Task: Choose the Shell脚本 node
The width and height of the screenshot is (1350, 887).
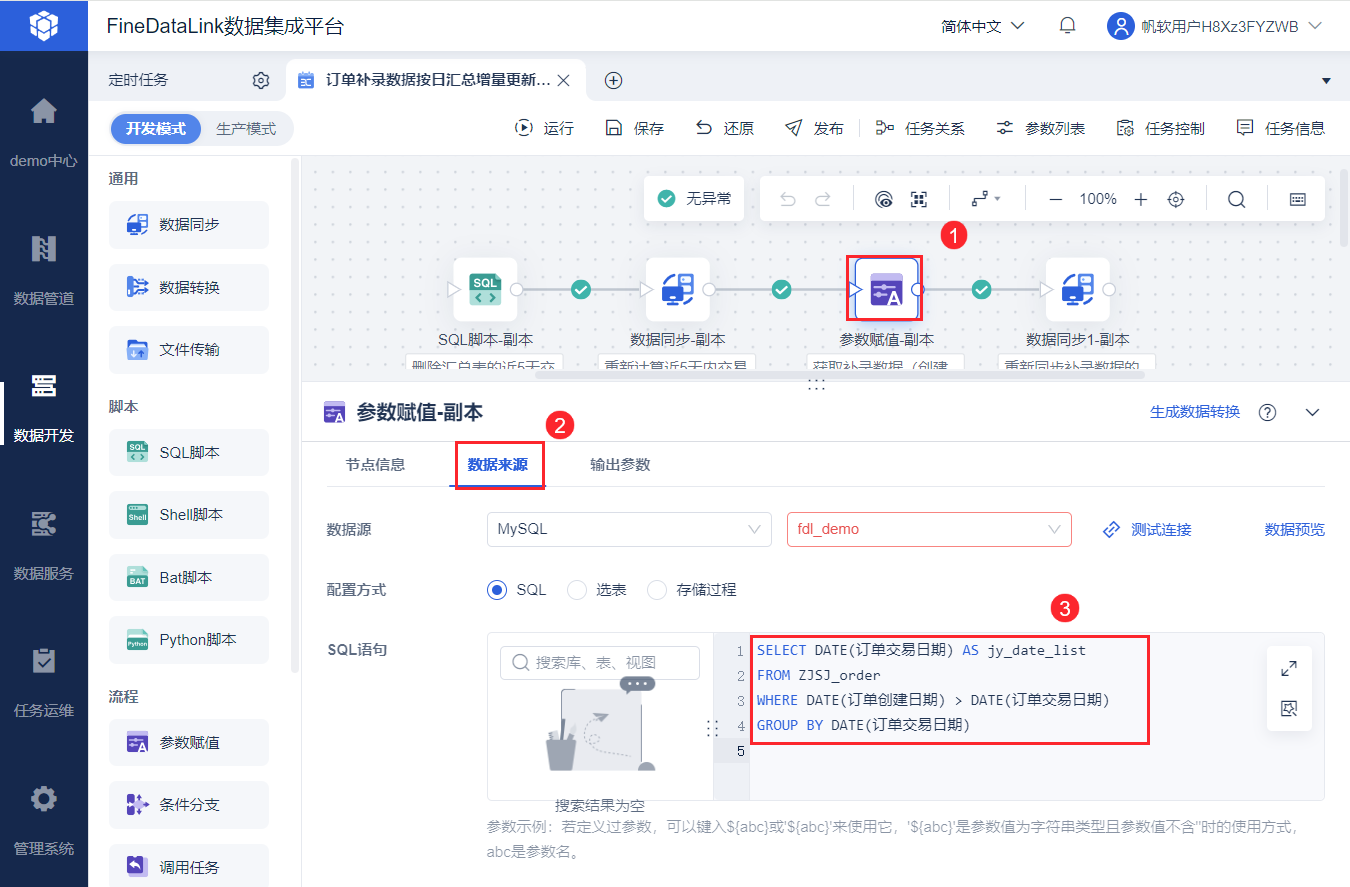Action: [189, 515]
